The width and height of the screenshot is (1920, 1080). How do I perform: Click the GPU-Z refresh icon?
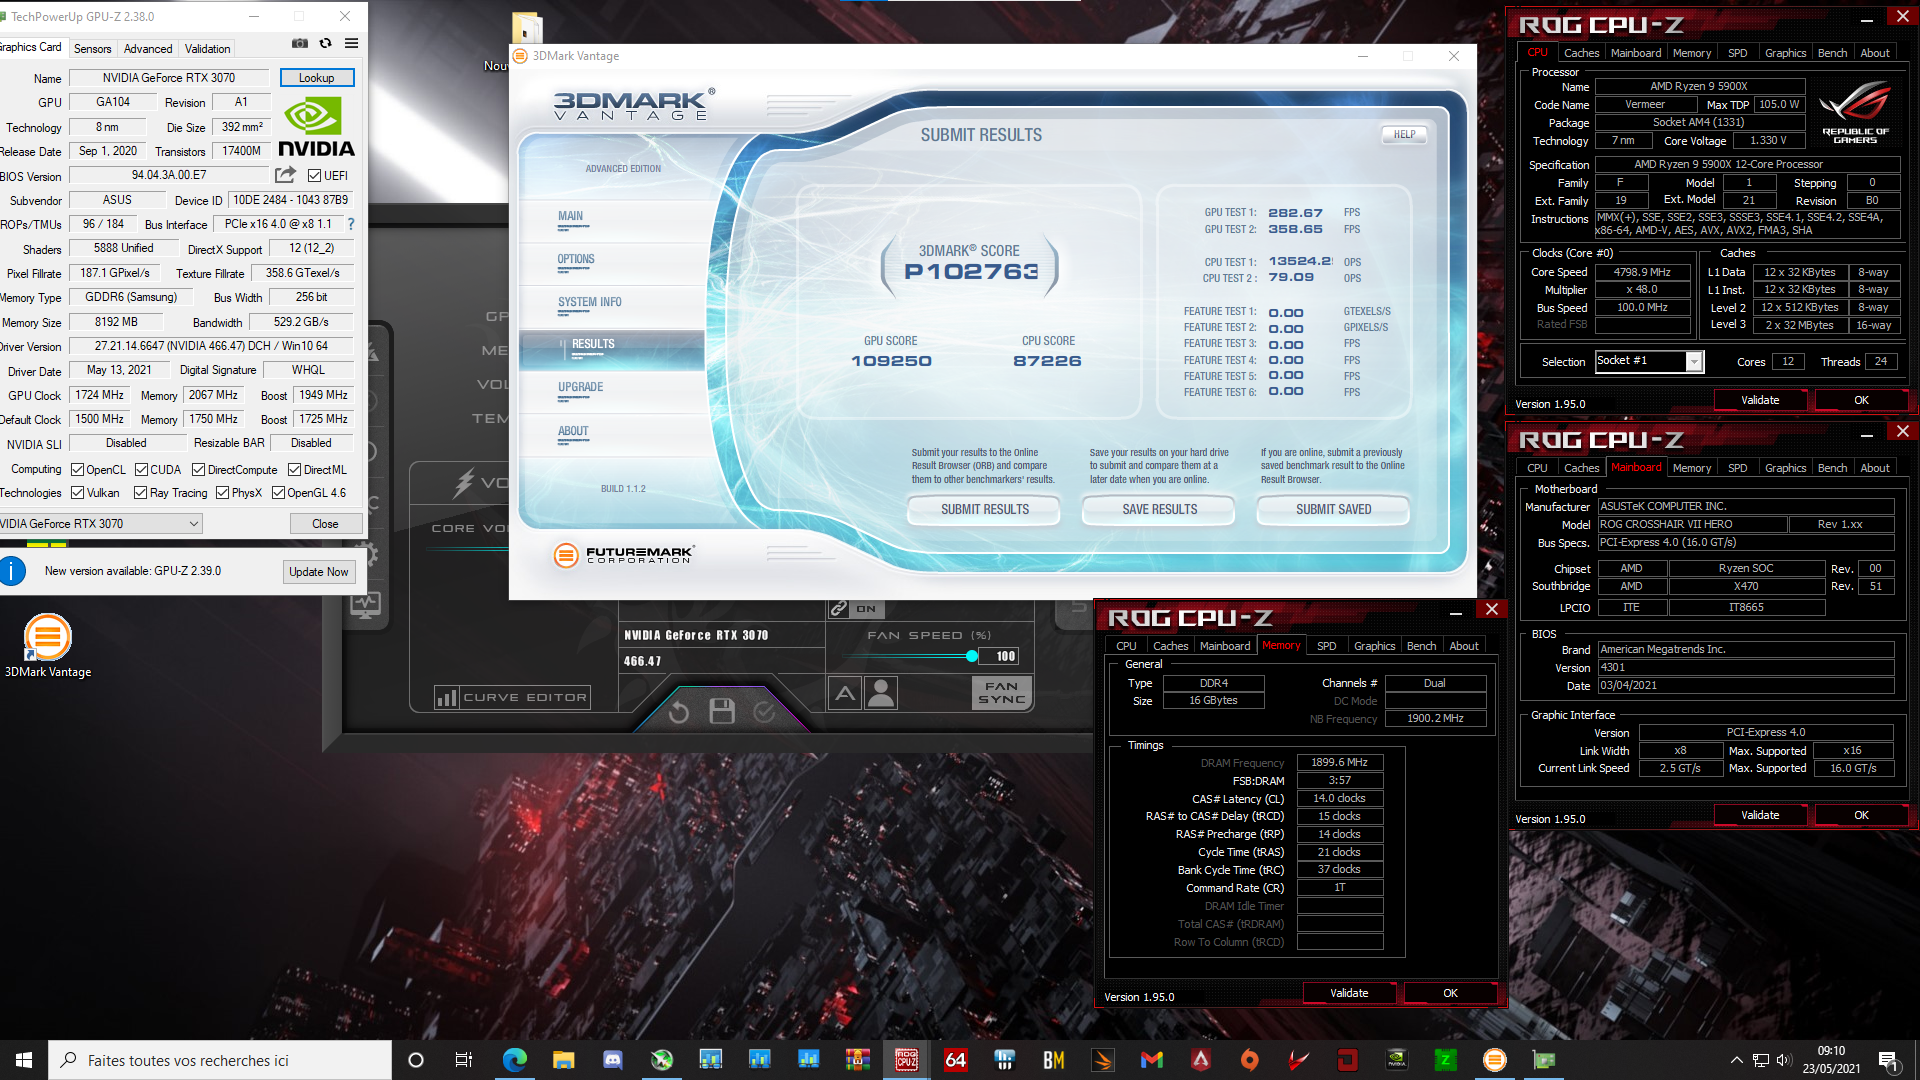(x=325, y=44)
